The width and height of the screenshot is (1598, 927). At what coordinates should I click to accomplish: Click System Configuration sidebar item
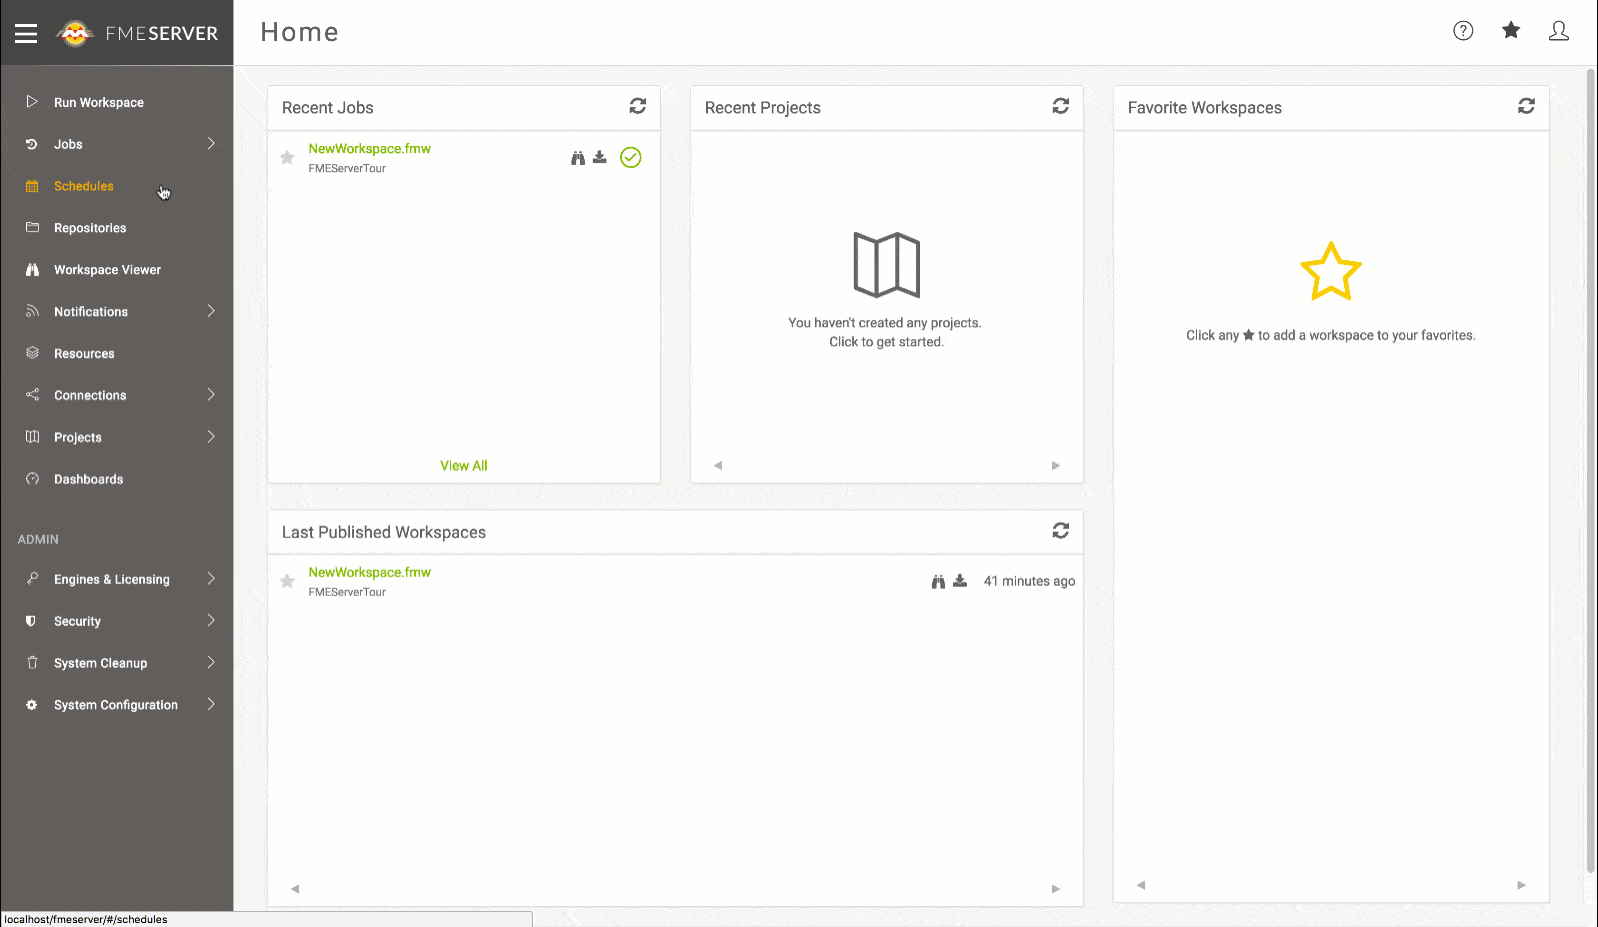pos(116,705)
